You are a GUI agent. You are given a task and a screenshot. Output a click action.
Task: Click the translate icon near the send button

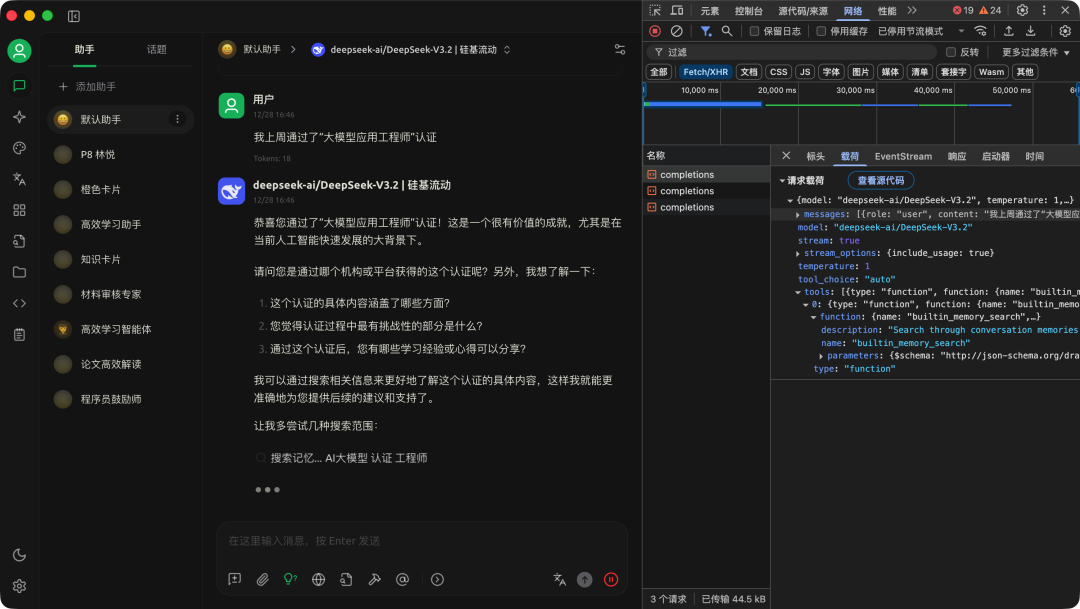(x=559, y=579)
